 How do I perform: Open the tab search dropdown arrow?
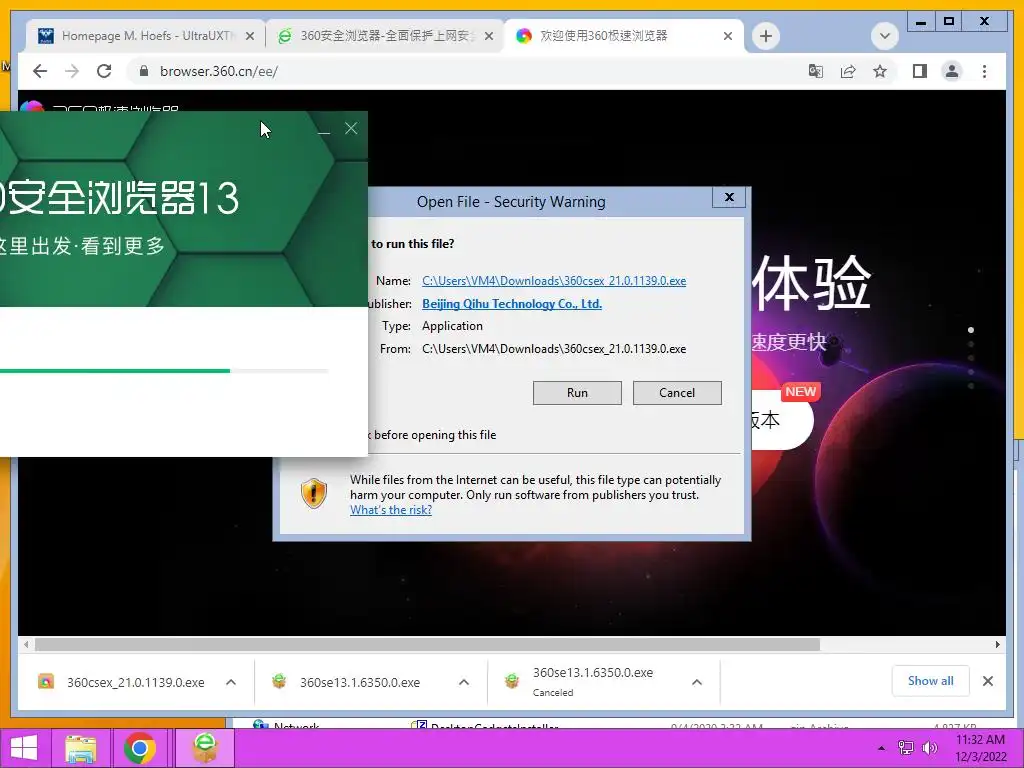point(885,36)
